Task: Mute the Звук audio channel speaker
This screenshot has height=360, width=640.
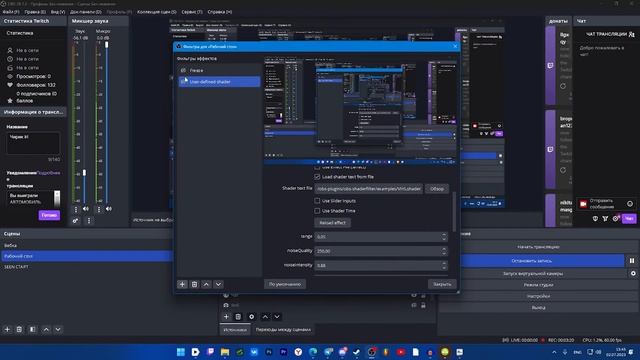Action: pos(86,209)
